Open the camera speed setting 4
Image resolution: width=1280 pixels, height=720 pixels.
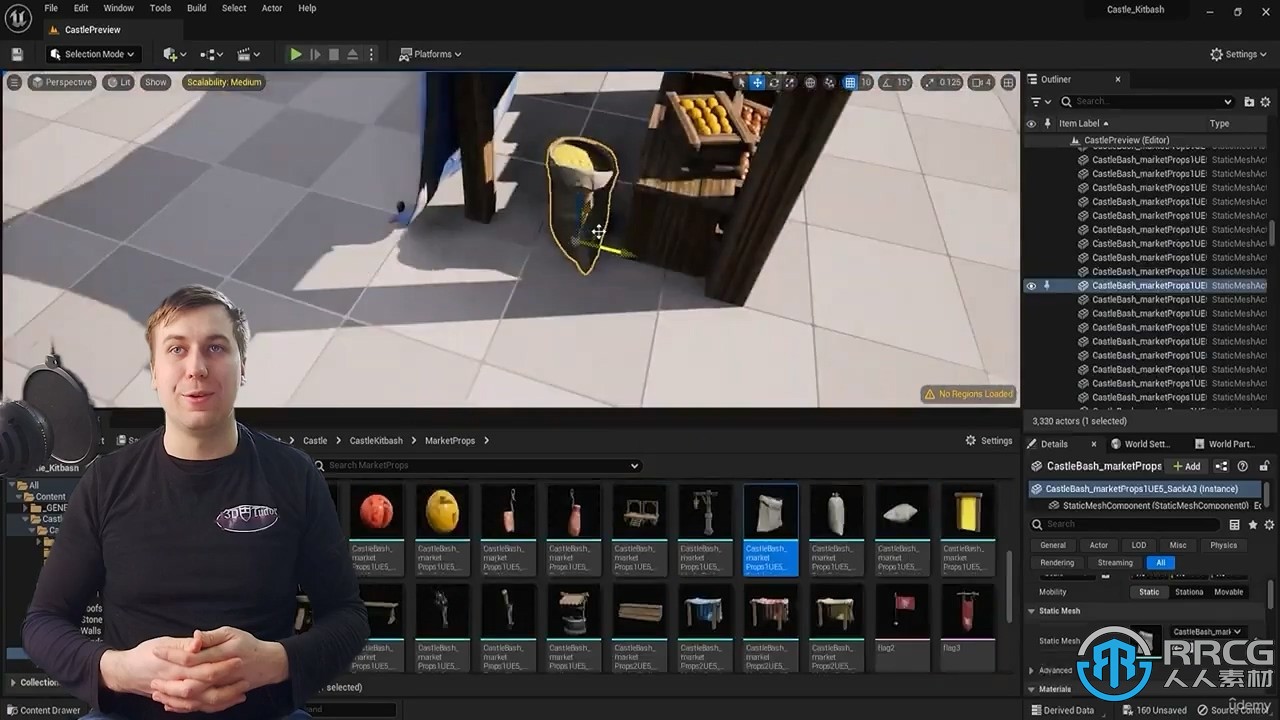click(982, 82)
